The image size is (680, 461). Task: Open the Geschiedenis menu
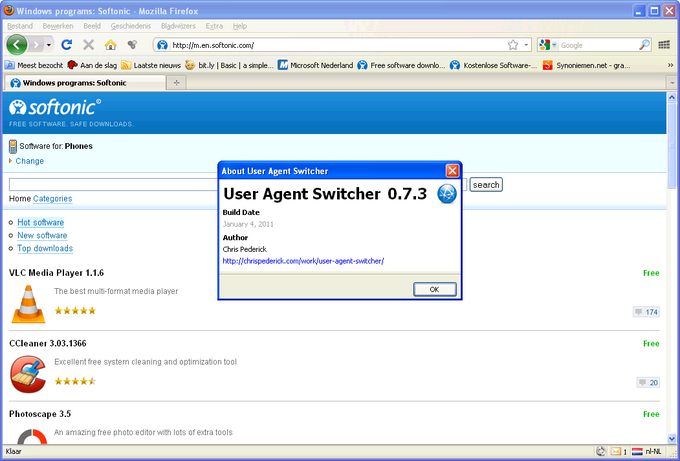pyautogui.click(x=131, y=26)
